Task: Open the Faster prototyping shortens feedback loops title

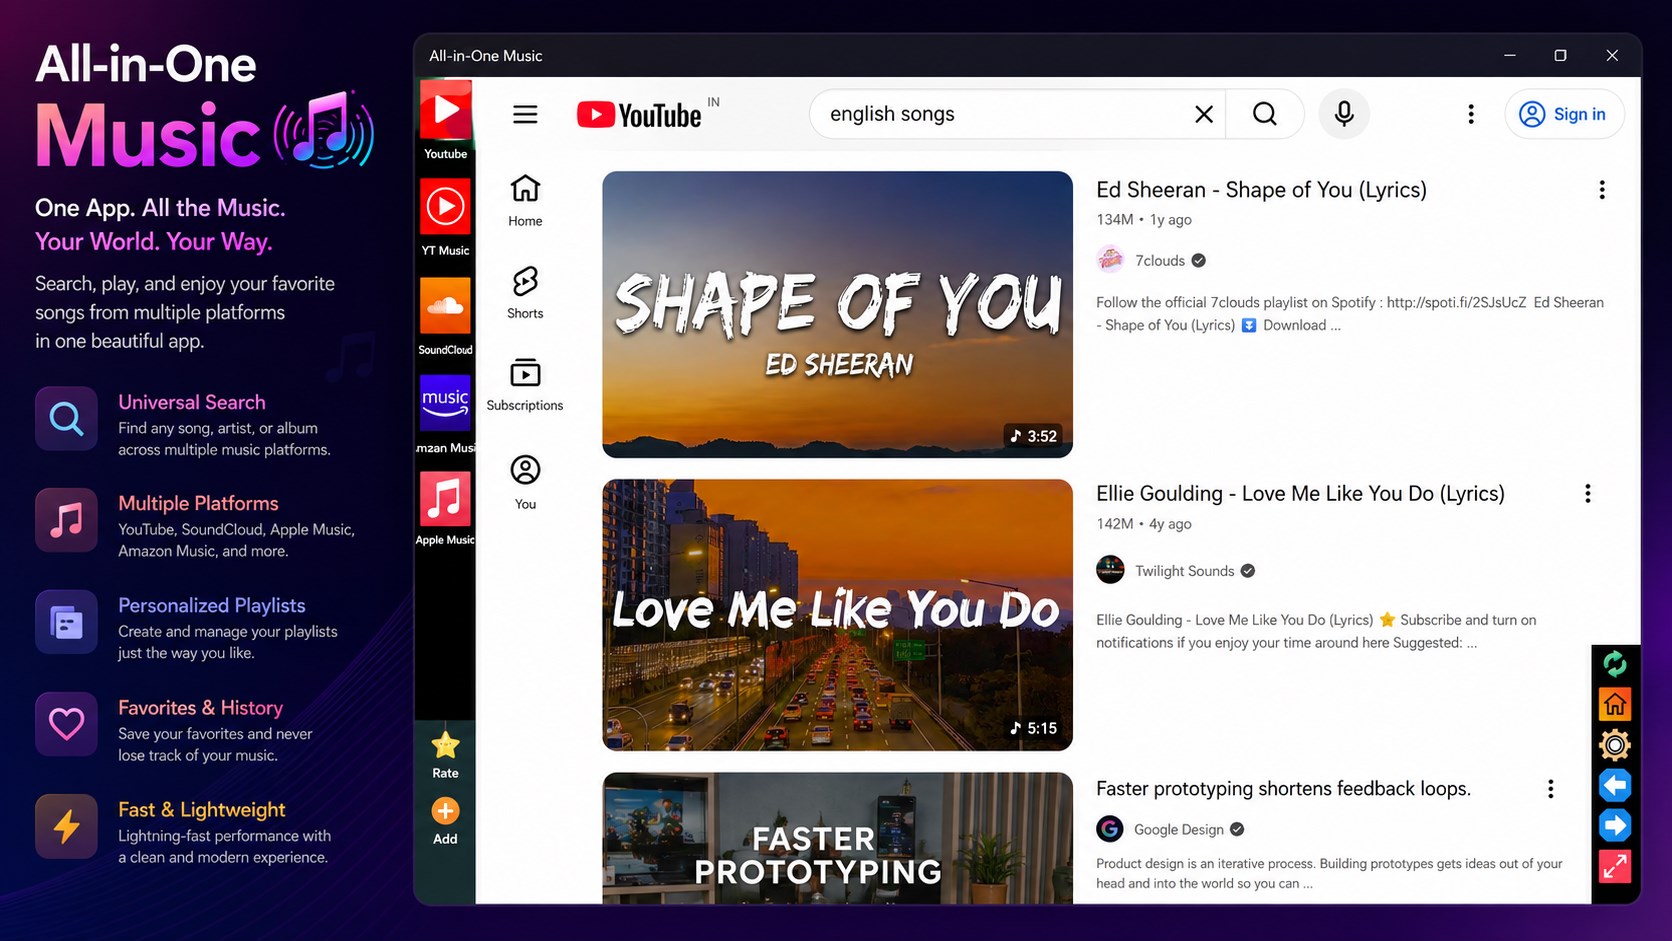Action: tap(1283, 789)
